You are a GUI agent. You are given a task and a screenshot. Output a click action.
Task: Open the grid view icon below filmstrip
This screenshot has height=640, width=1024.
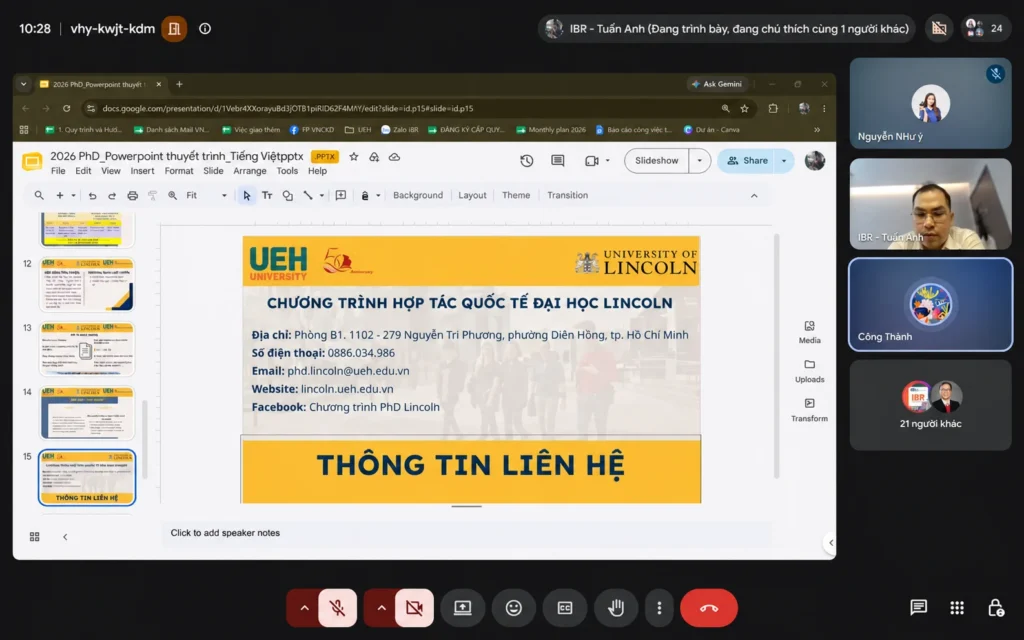[x=35, y=537]
